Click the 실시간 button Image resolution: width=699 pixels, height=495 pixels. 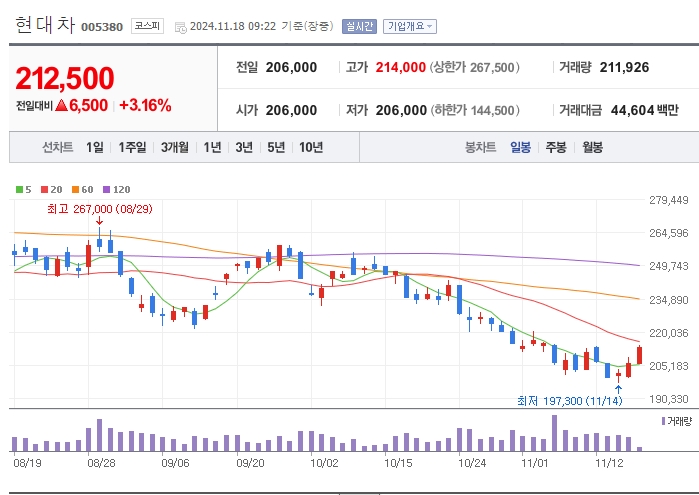coord(359,26)
